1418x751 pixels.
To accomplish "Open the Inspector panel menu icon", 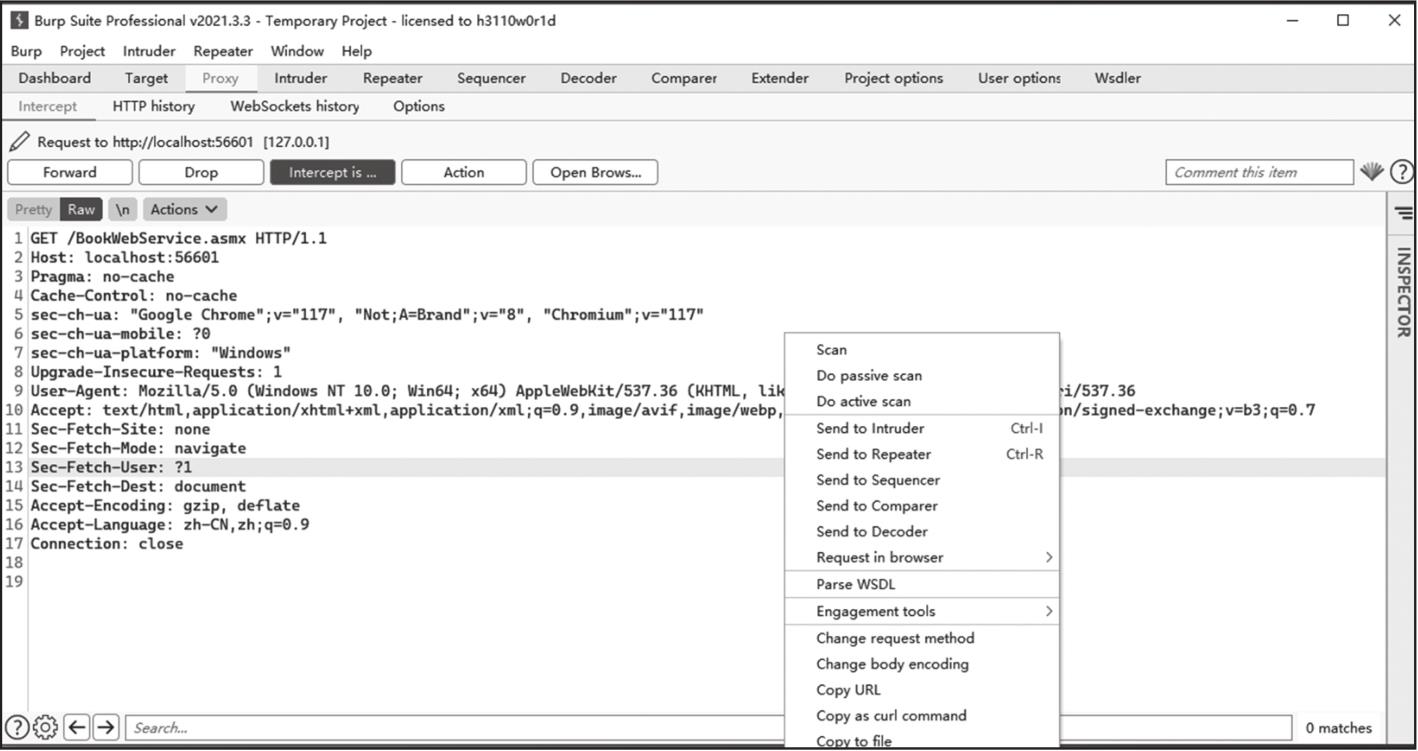I will tap(1404, 213).
